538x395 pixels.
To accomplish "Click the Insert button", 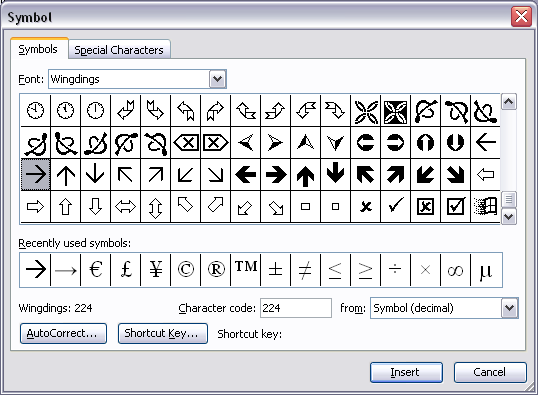I will (x=406, y=372).
